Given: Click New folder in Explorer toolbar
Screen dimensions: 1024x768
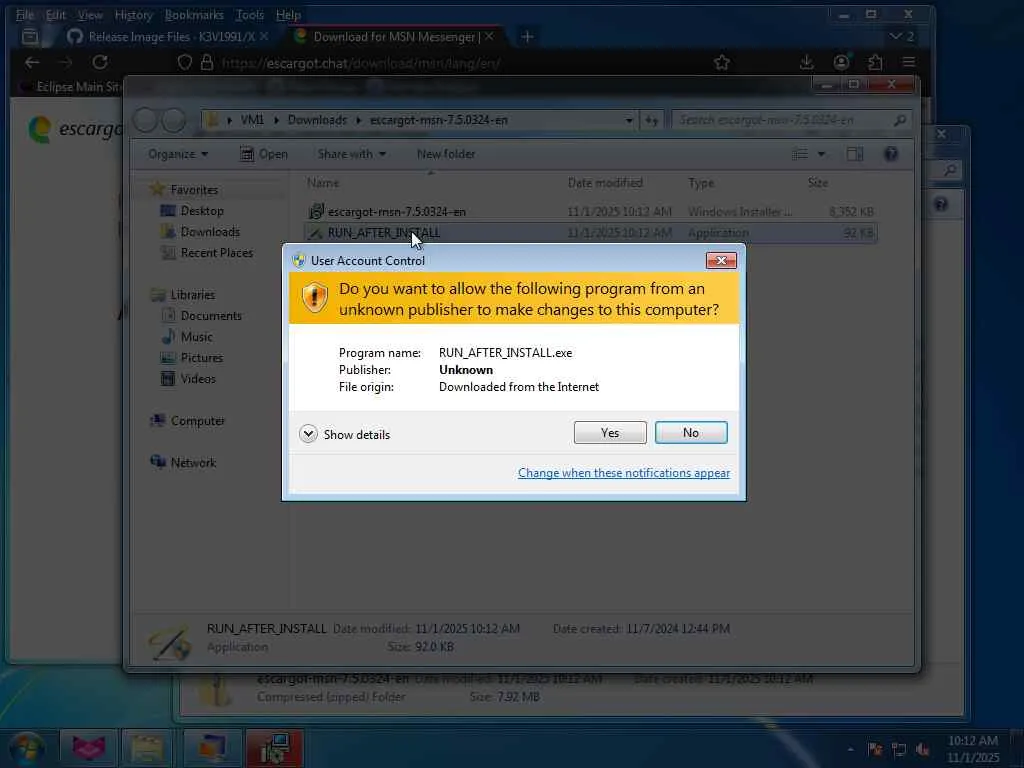Looking at the screenshot, I should pos(446,154).
